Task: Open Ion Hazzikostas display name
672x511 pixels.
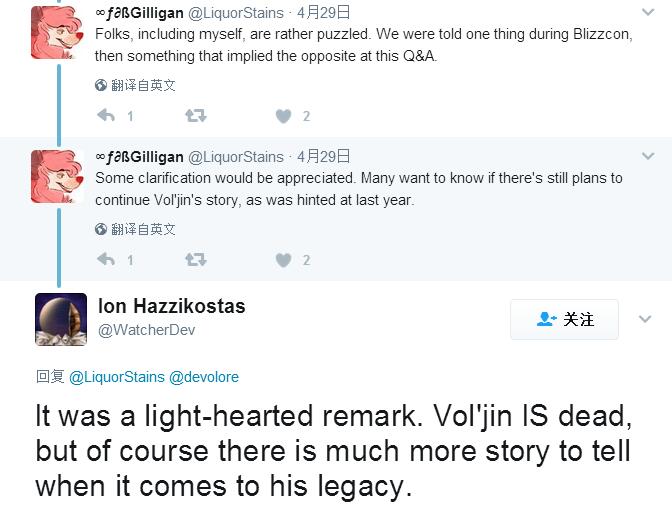Action: [171, 306]
